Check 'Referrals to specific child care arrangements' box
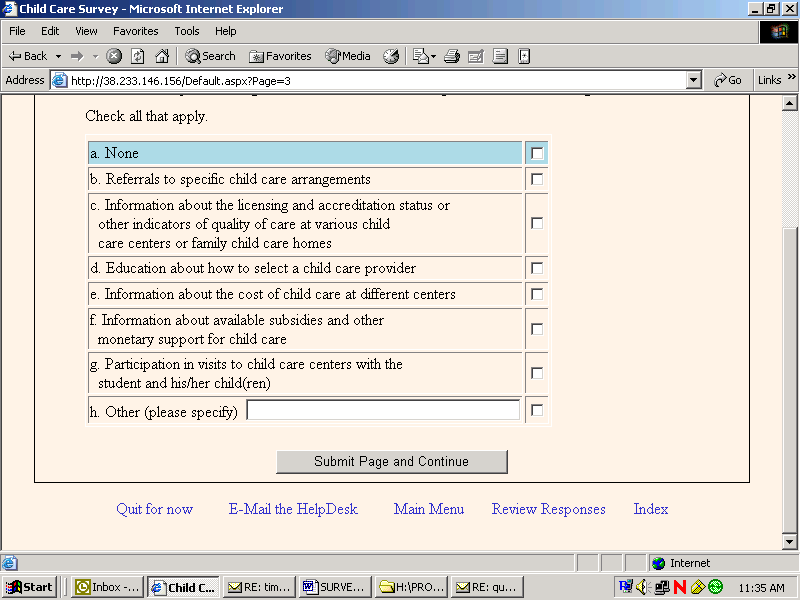This screenshot has width=800, height=600. point(537,179)
